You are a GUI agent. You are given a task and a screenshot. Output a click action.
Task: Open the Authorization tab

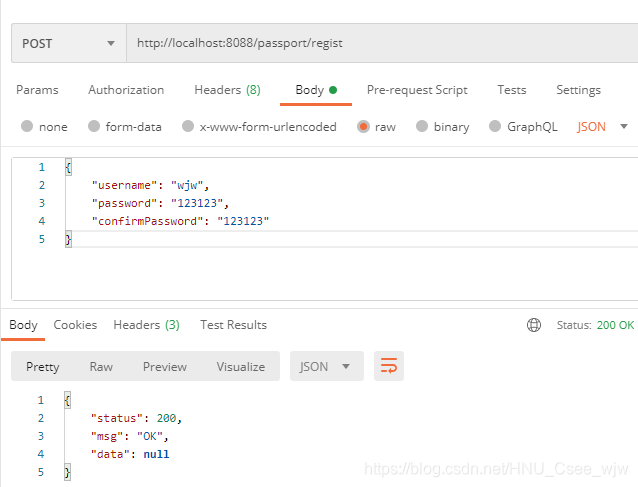point(126,90)
